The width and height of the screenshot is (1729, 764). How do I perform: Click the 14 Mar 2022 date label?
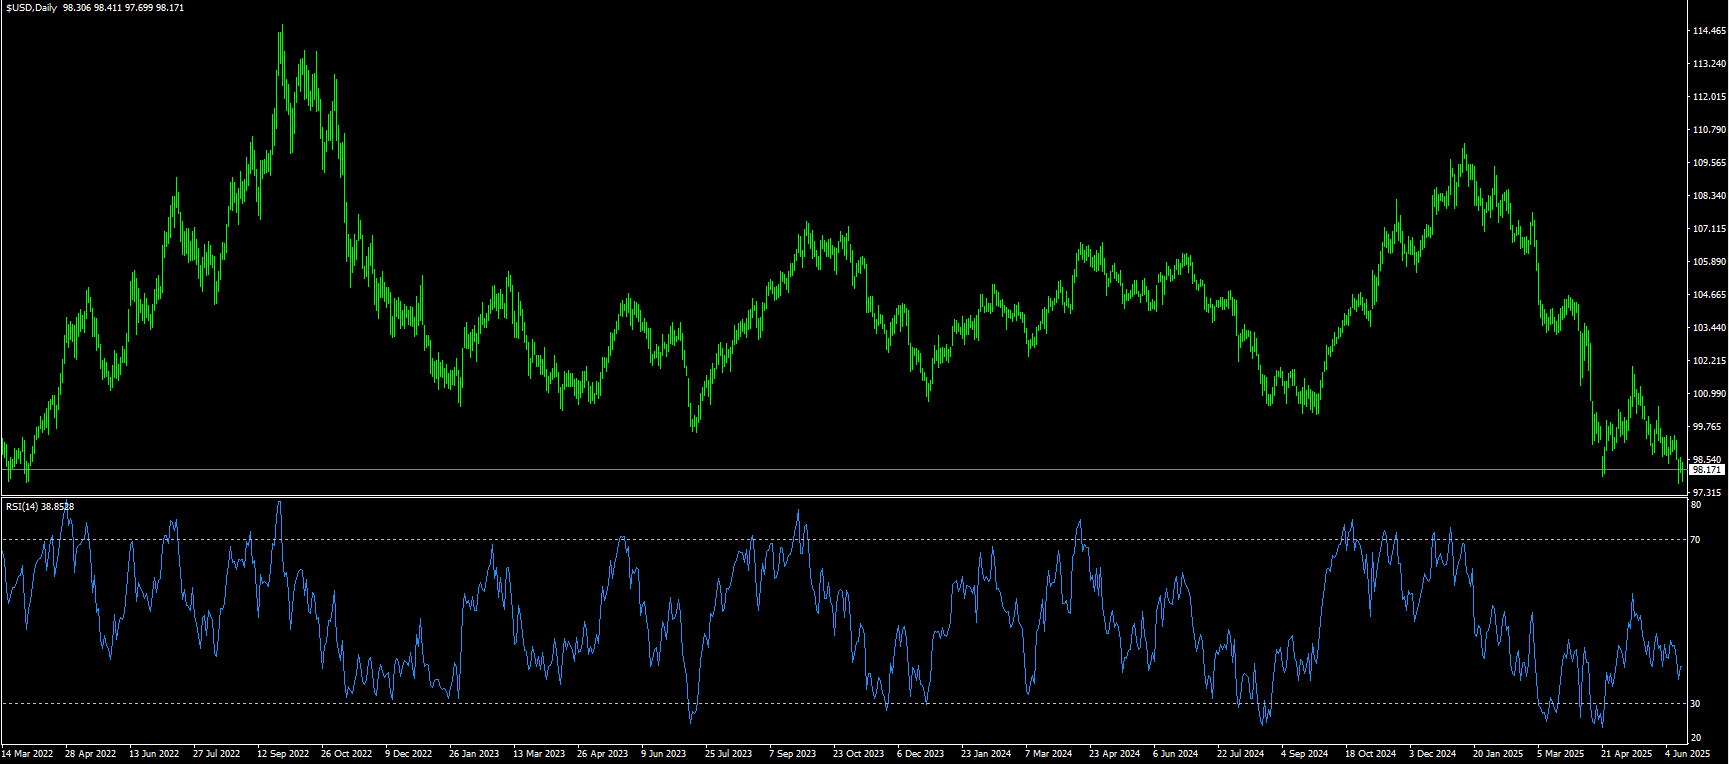click(27, 754)
